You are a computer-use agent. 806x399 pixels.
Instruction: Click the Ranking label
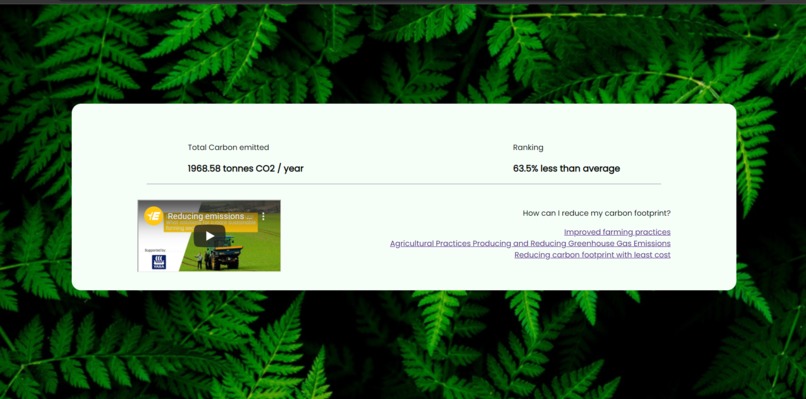tap(528, 148)
